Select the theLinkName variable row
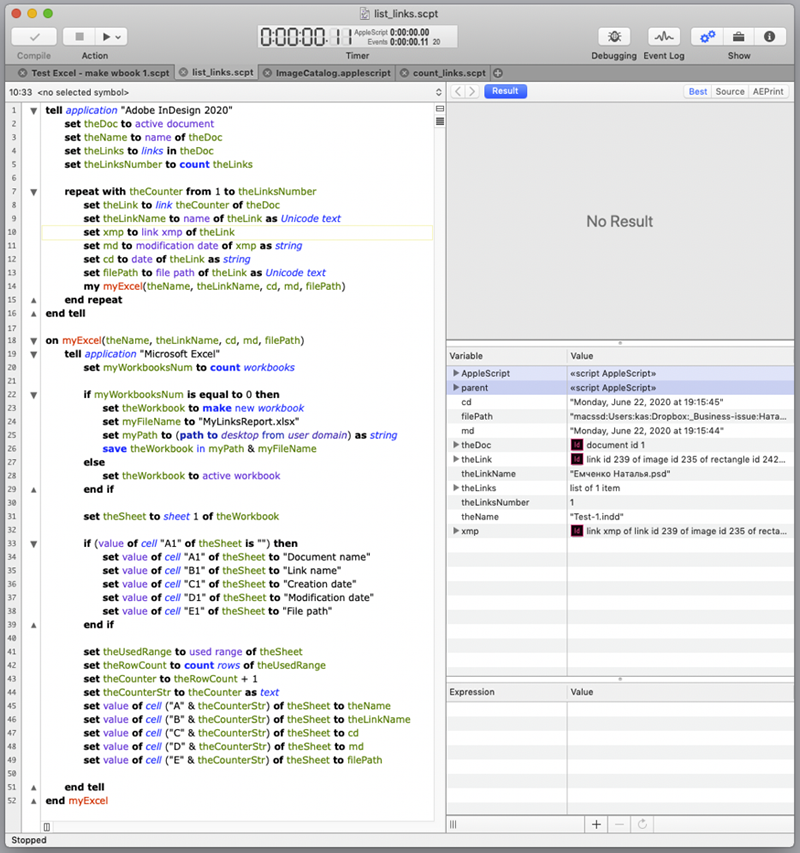Image resolution: width=800 pixels, height=853 pixels. pos(620,474)
